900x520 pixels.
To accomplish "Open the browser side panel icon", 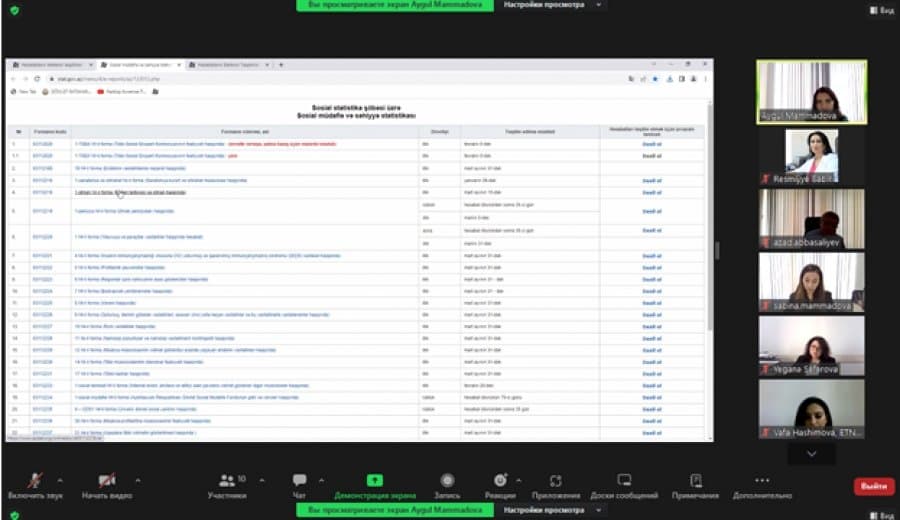I will tap(681, 79).
